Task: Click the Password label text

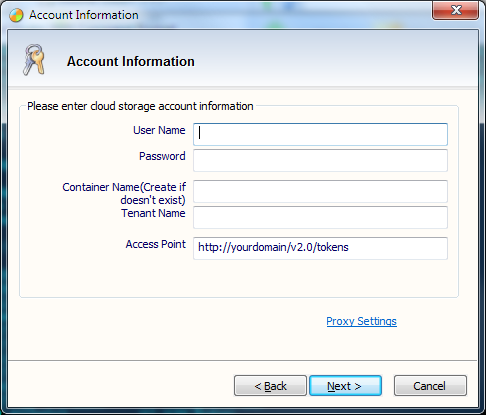Action: (162, 156)
